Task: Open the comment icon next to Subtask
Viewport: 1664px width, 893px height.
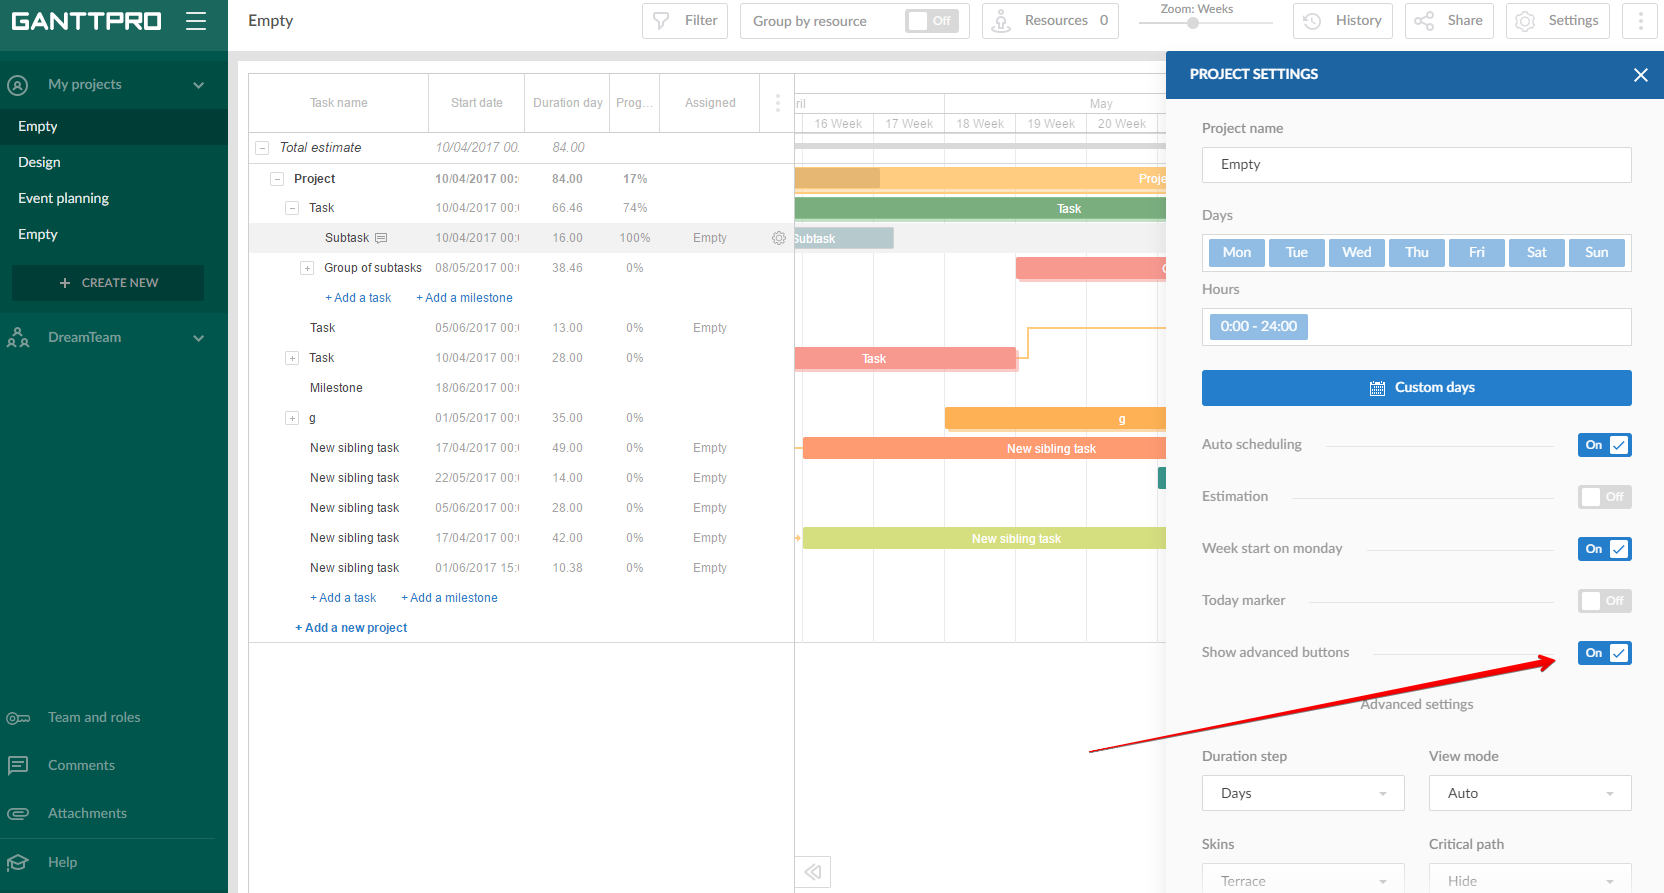Action: (381, 238)
